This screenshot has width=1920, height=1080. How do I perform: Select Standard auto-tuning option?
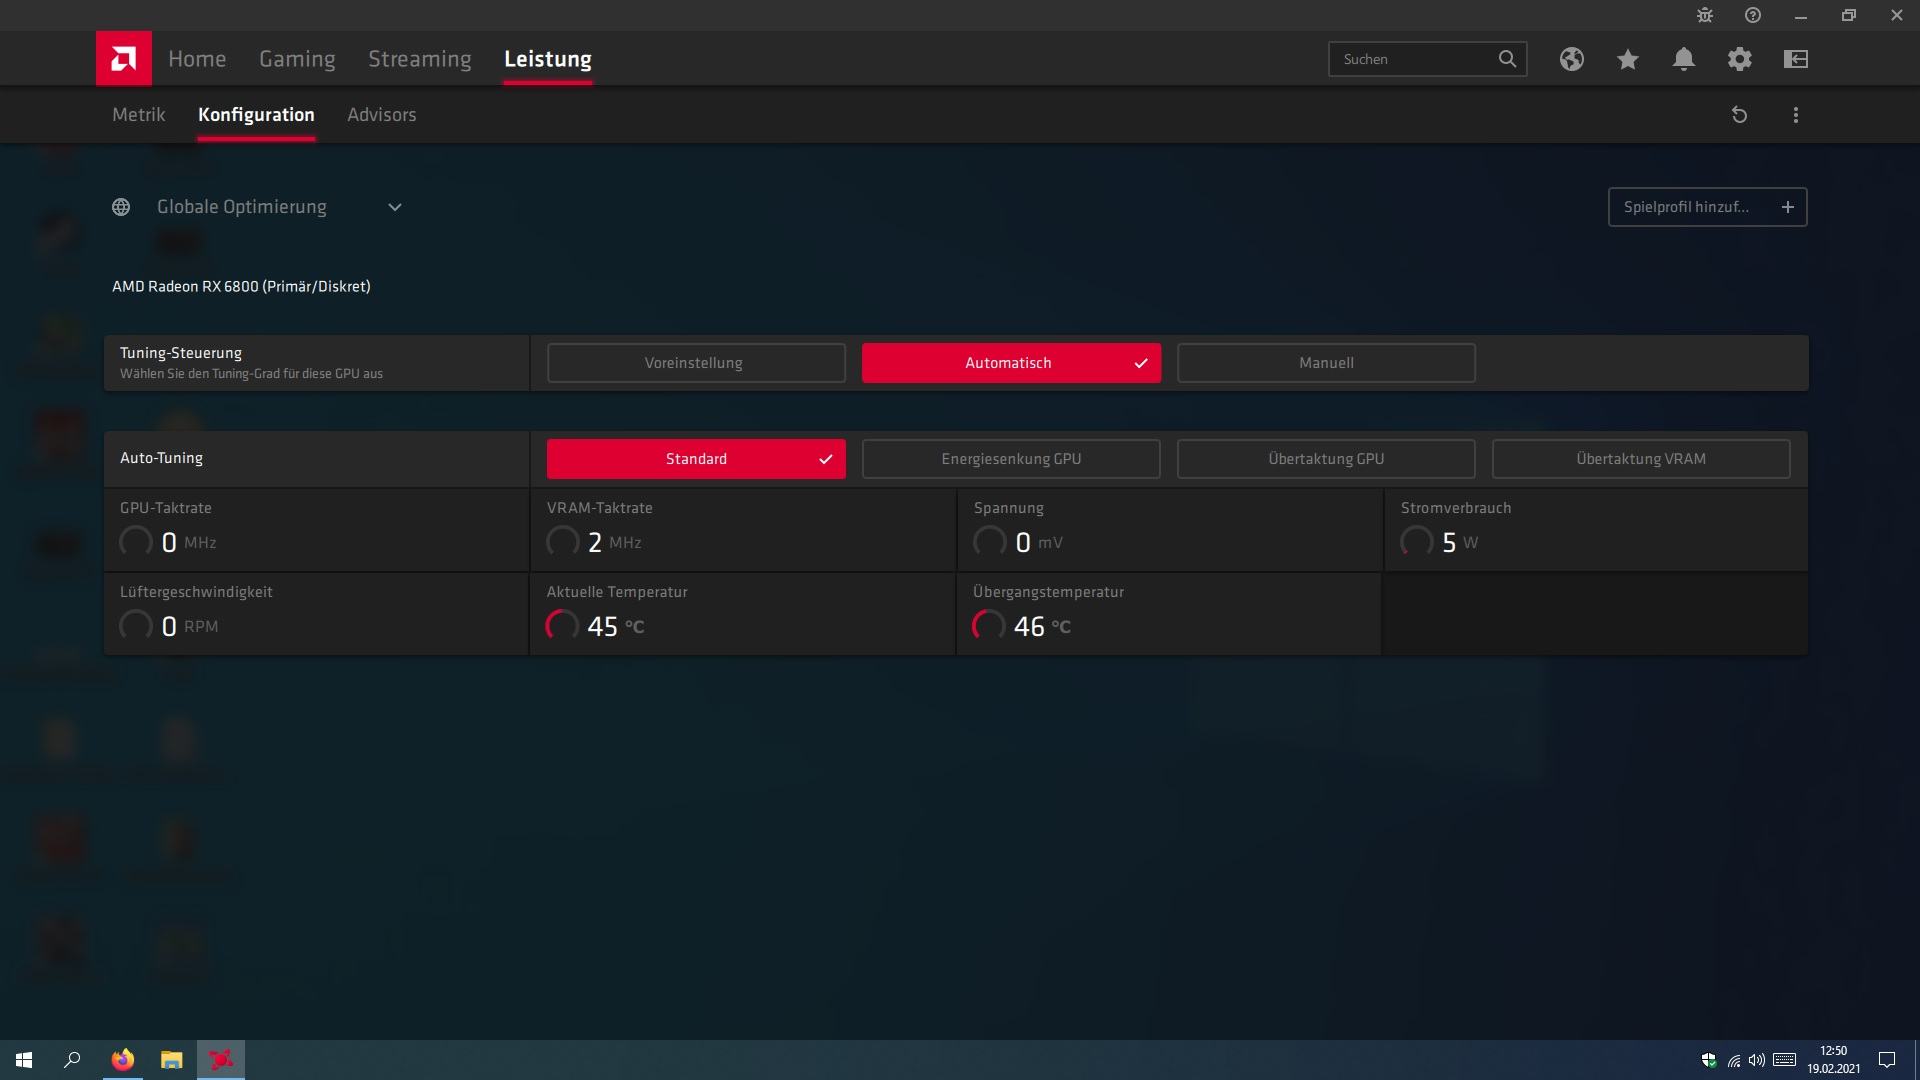coord(696,459)
